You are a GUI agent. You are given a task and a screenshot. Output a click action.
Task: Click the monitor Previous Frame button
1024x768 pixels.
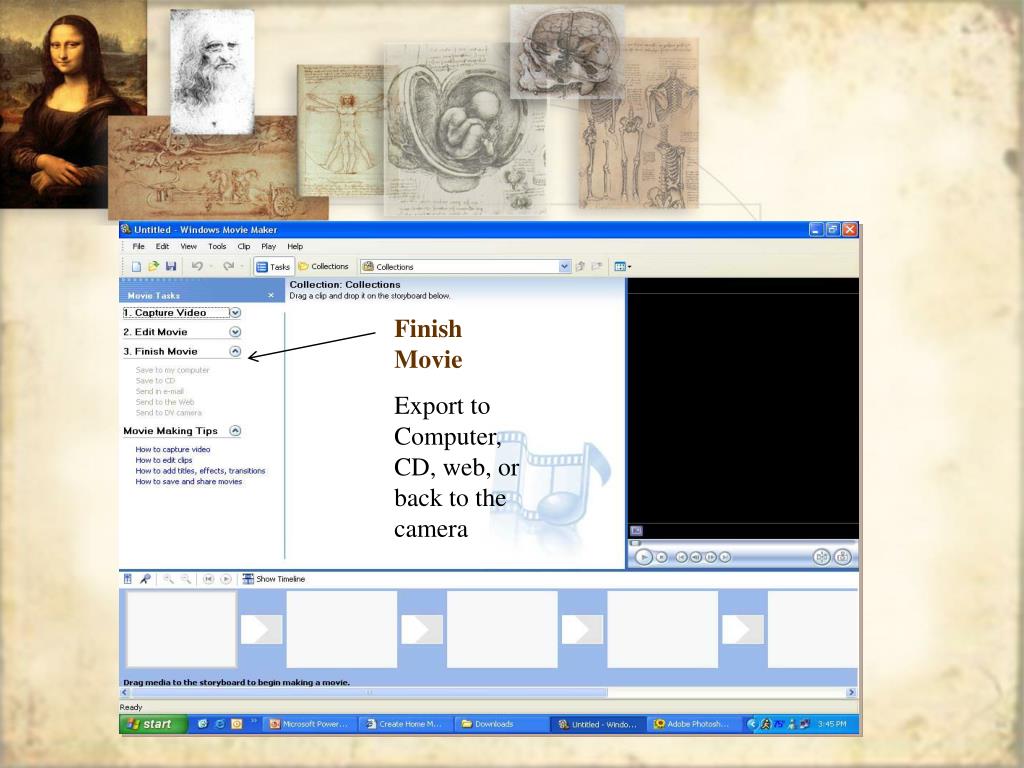point(696,557)
